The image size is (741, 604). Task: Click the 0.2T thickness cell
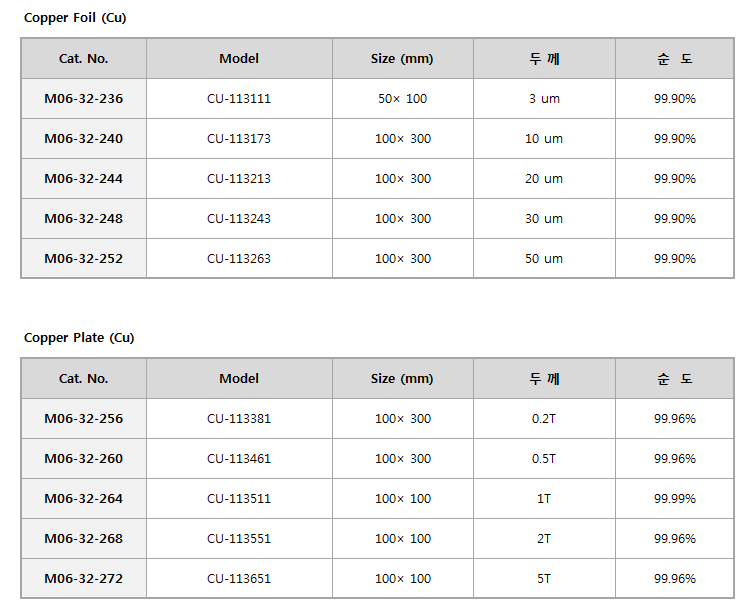[x=544, y=418]
